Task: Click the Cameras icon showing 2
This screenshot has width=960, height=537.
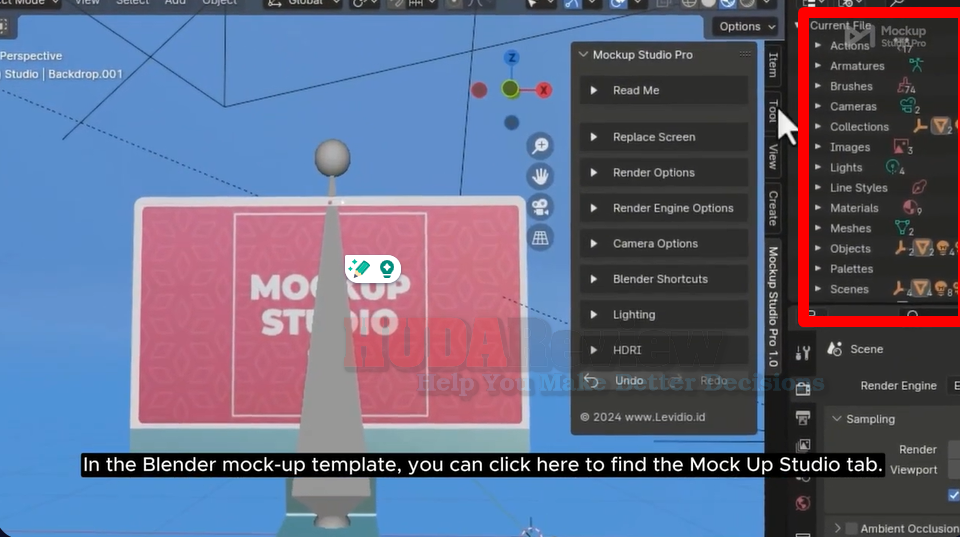Action: (909, 105)
